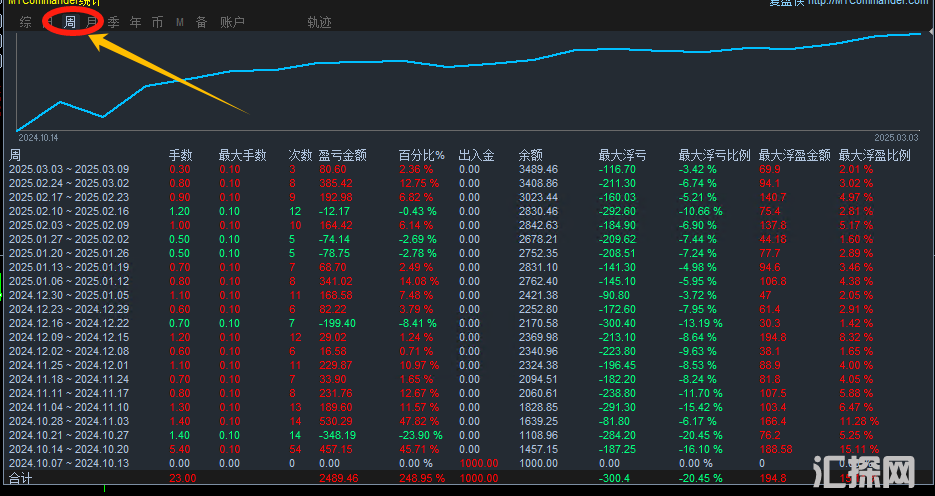Open the 币 currency tab
This screenshot has height=496, width=935.
pyautogui.click(x=157, y=21)
